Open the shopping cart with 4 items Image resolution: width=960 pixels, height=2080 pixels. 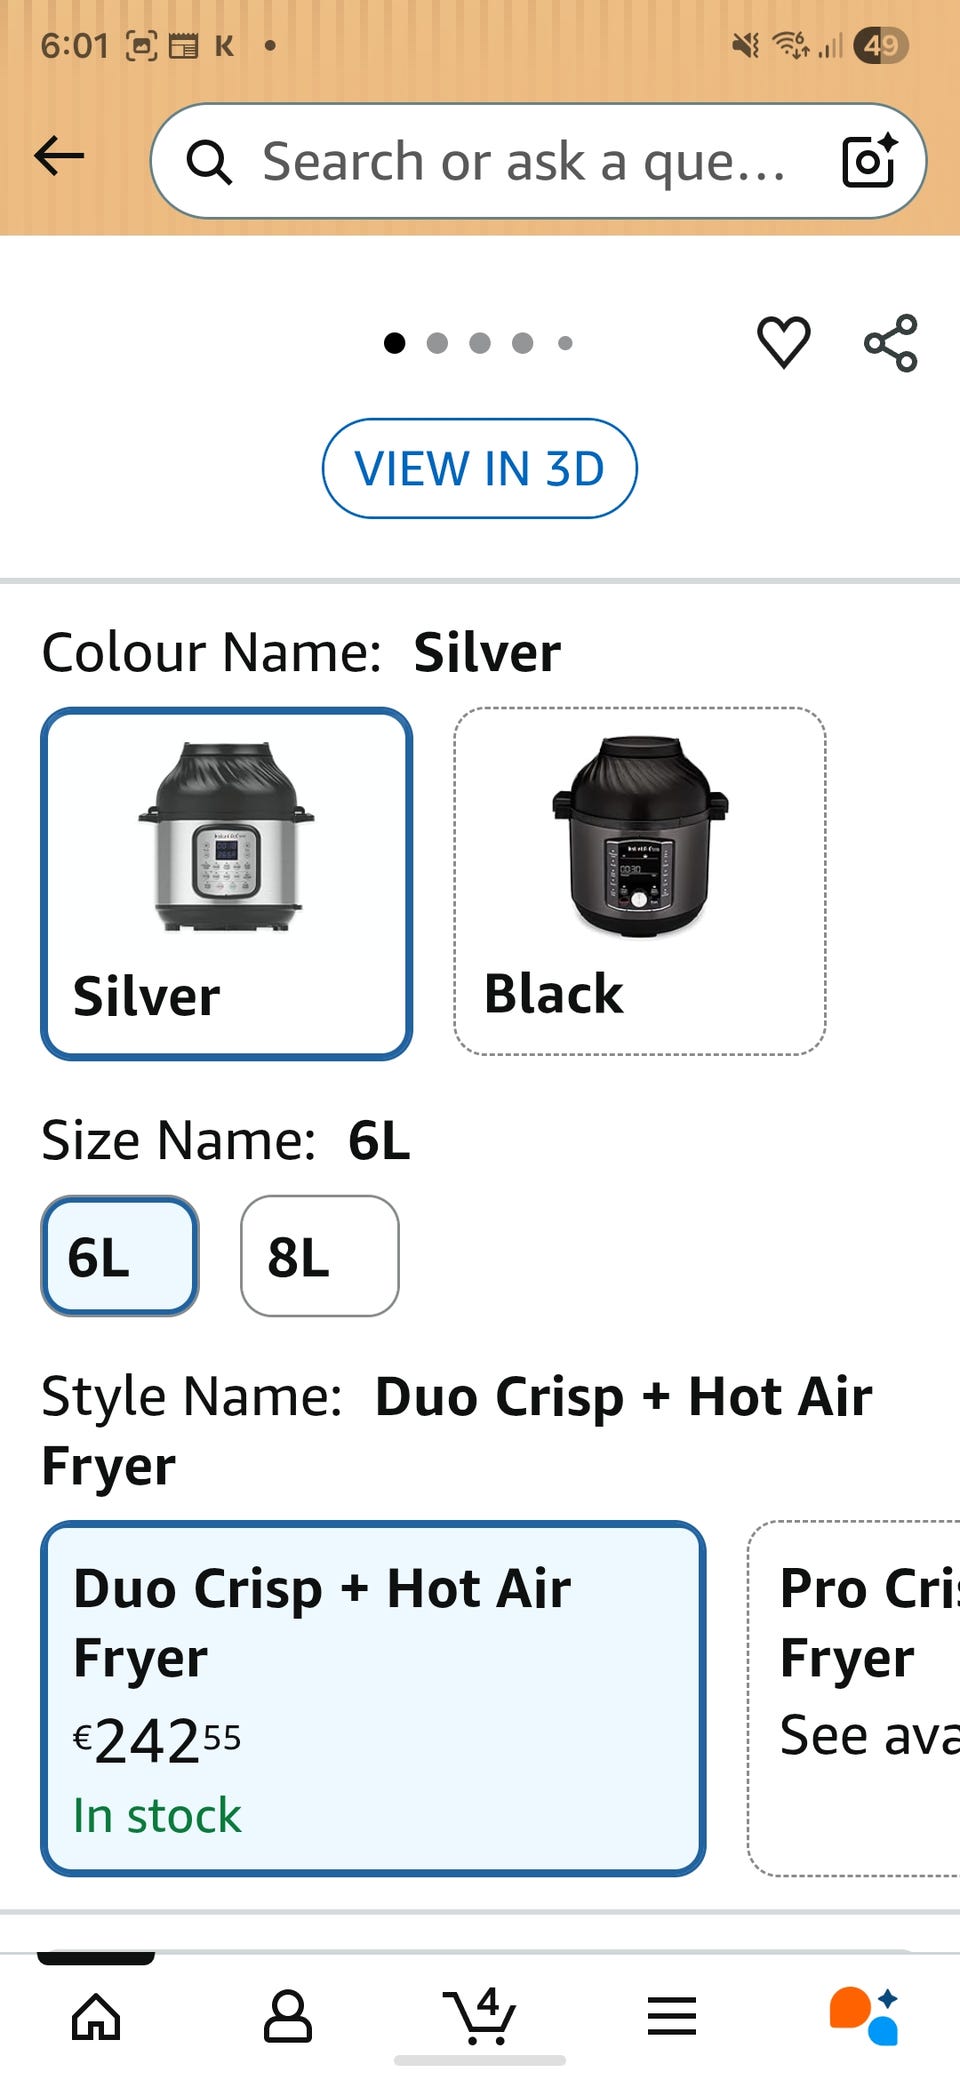click(x=480, y=2015)
